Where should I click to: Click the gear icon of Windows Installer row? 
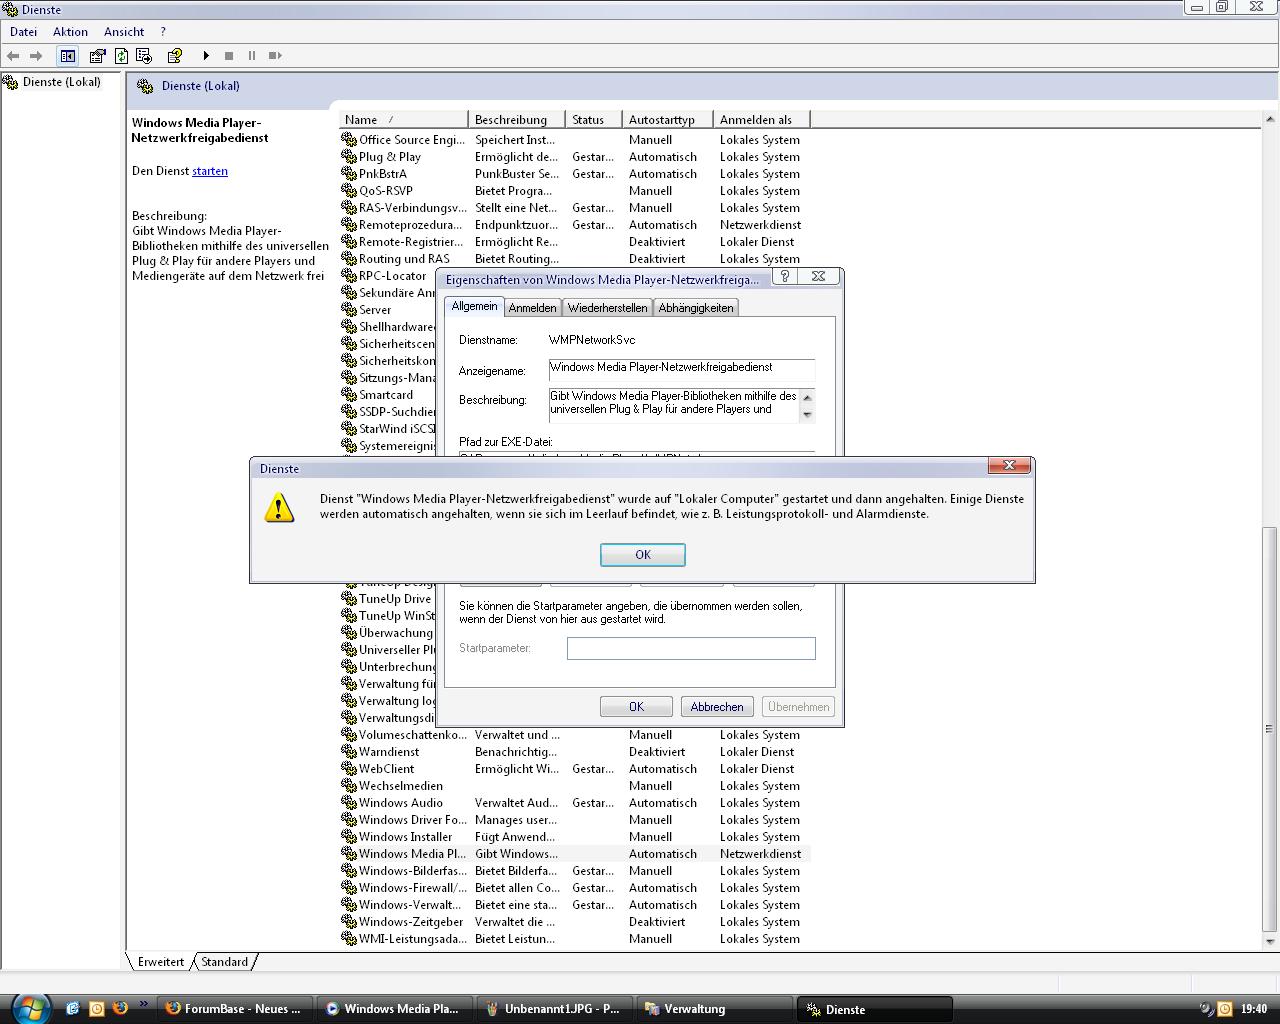[x=349, y=837]
